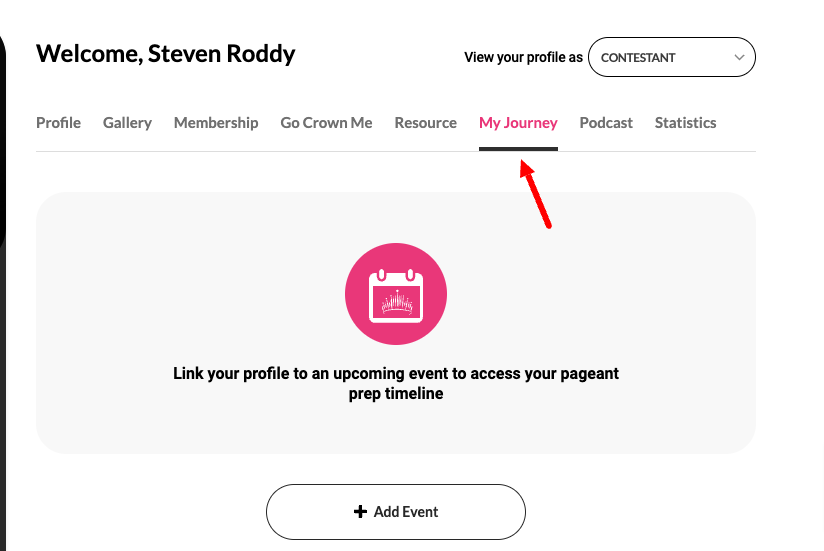The image size is (824, 551).
Task: Click the red annotation arrow
Action: 535,194
